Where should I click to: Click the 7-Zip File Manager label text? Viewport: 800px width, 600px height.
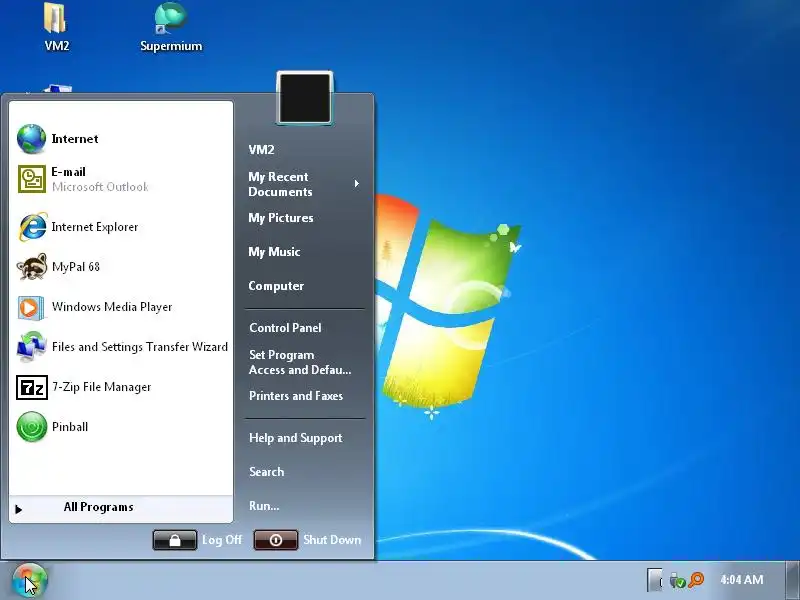click(x=102, y=387)
